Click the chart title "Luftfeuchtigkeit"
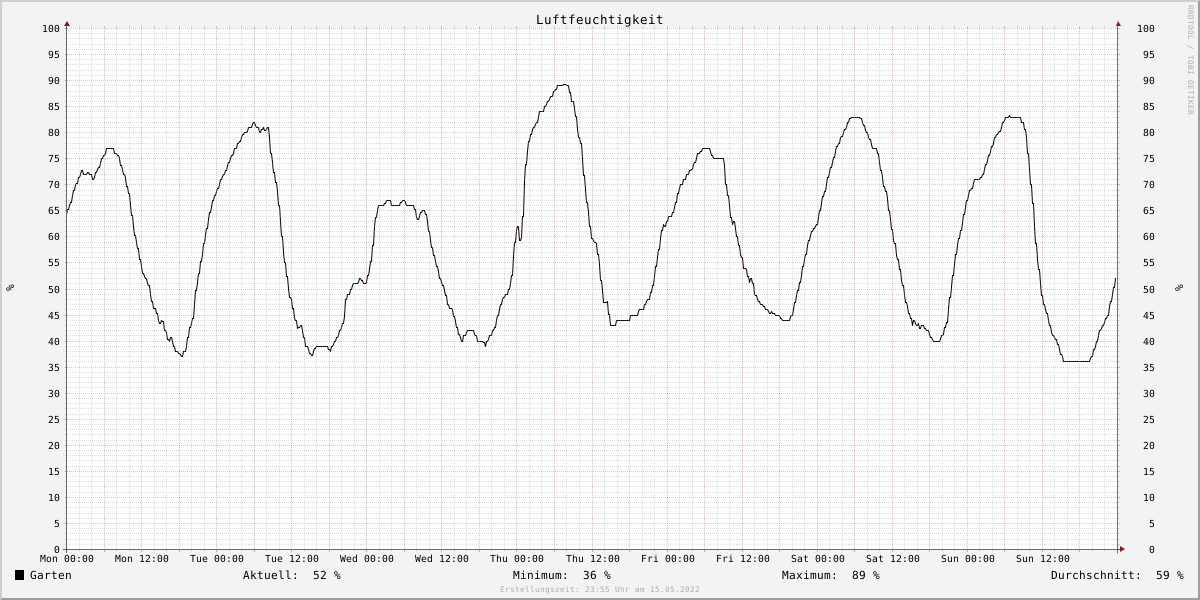Screen dimensions: 1200x600 click(x=599, y=19)
